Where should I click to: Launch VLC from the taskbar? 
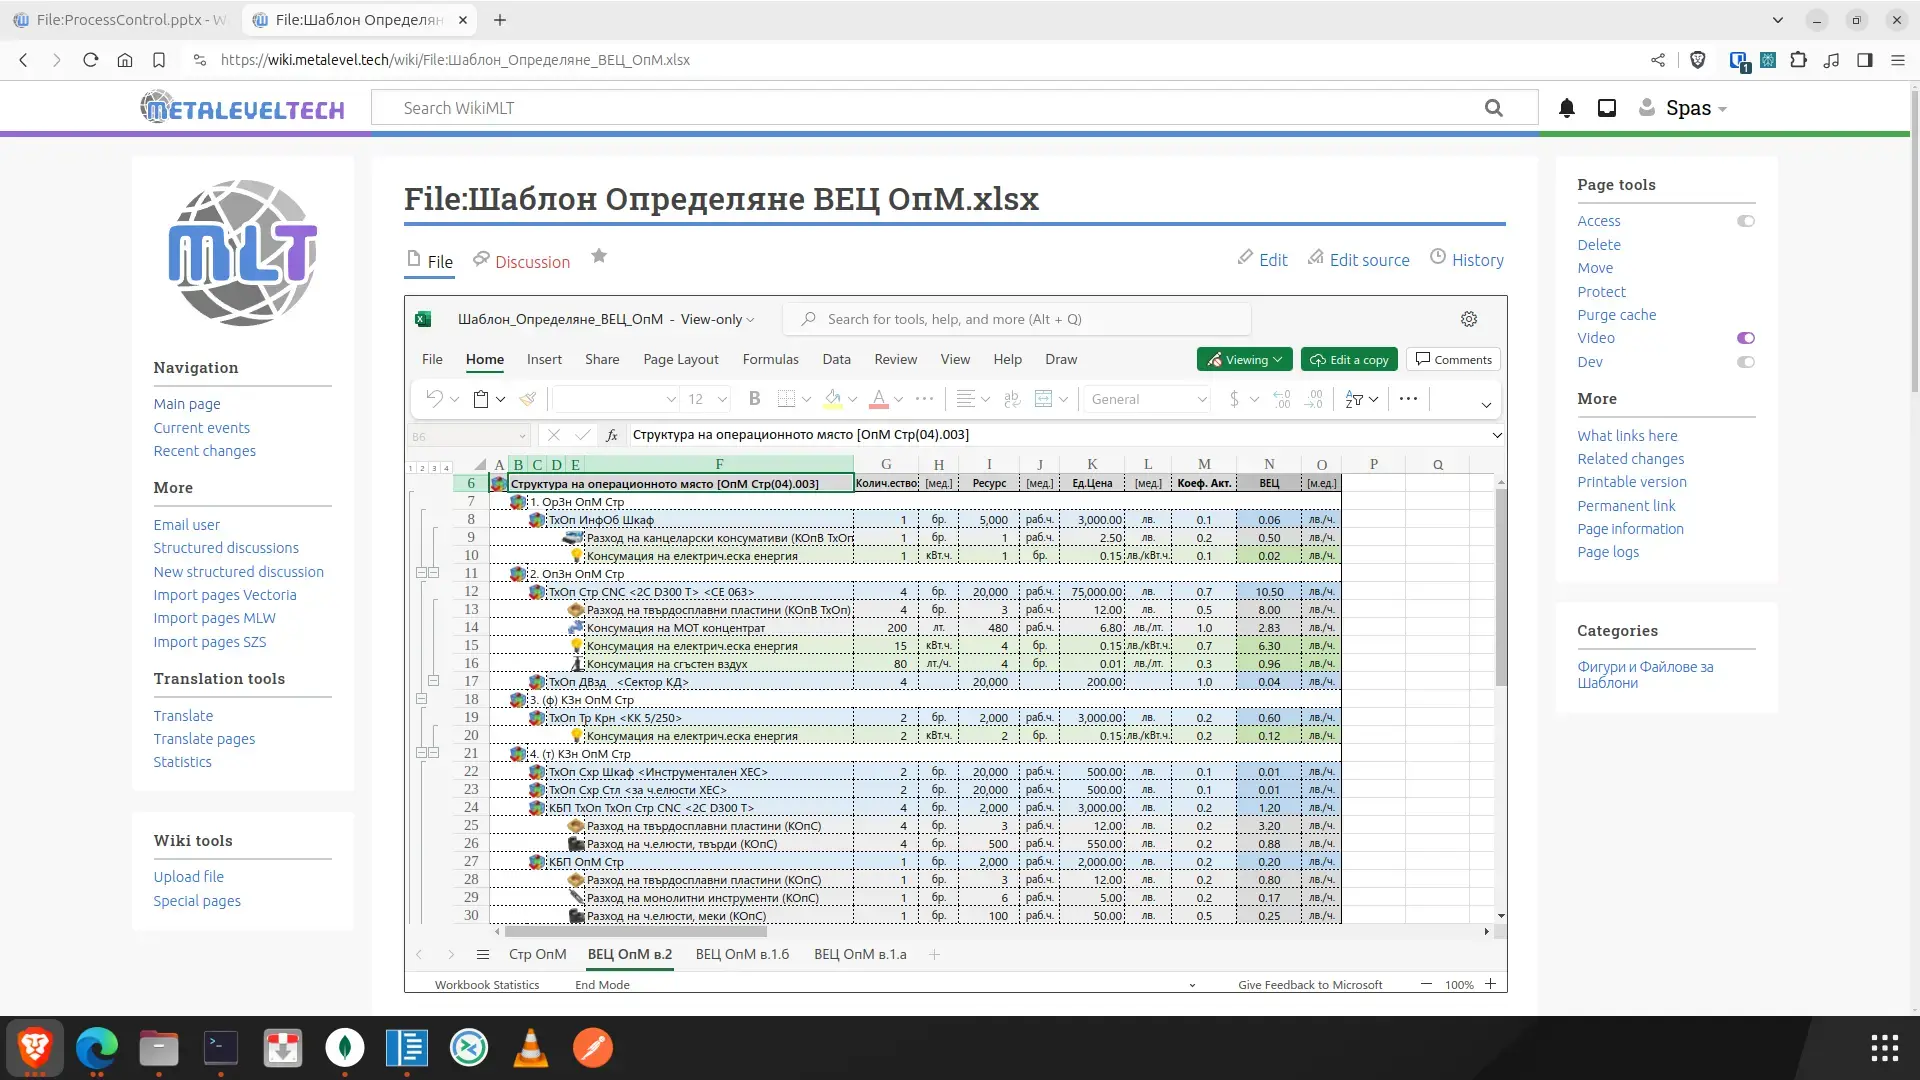(530, 1048)
